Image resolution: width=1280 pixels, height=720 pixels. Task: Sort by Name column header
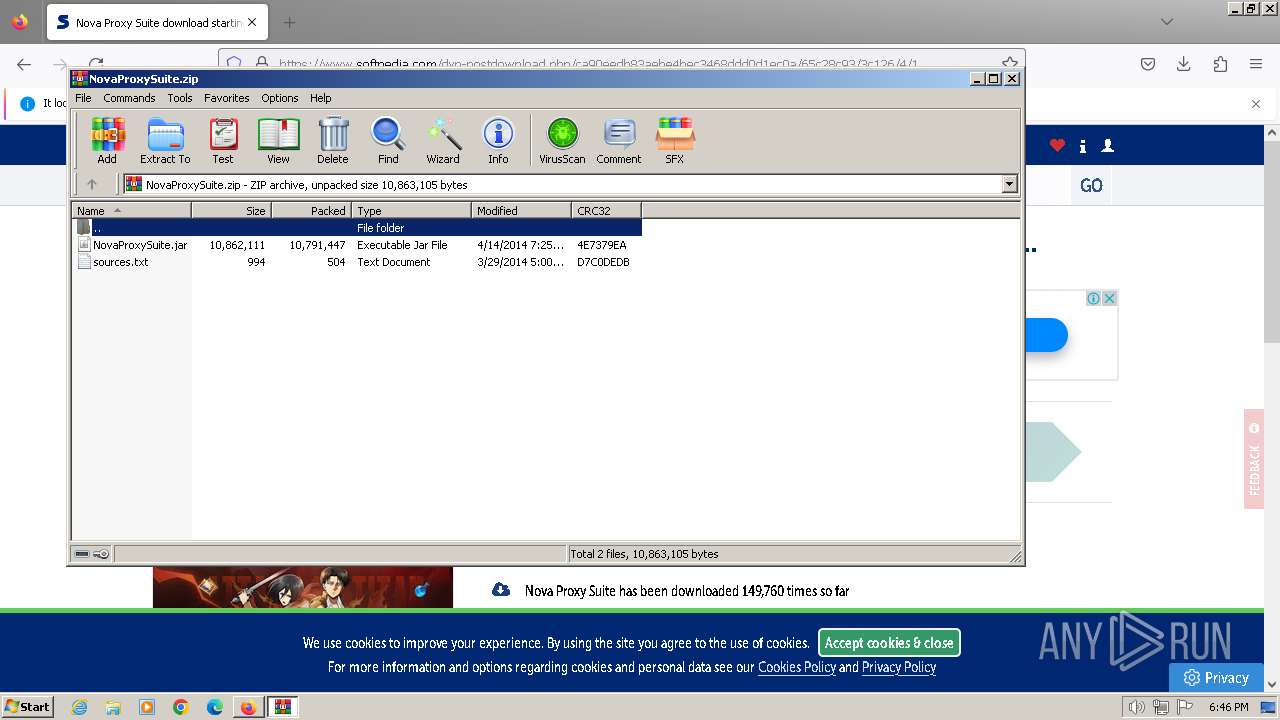tap(131, 210)
